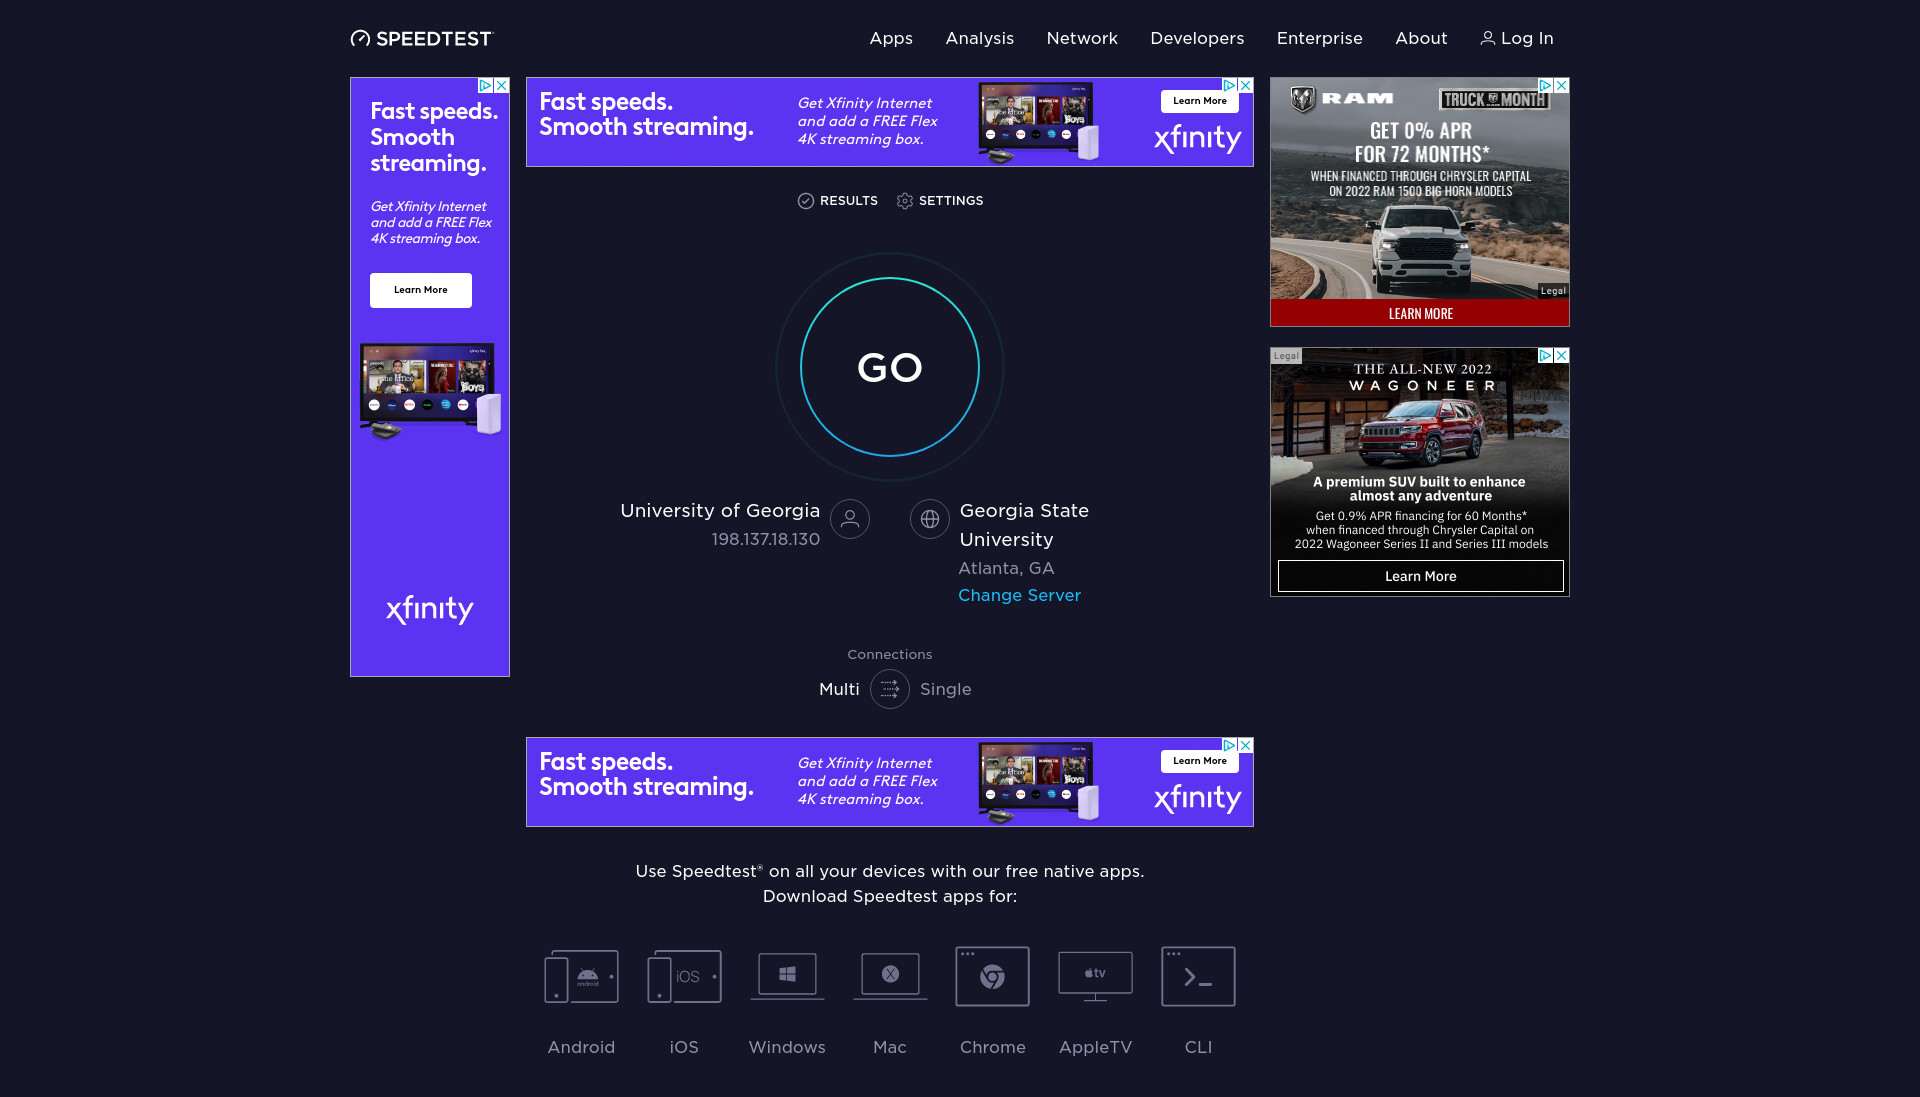
Task: Close the bottom Xfinity banner ad
Action: [x=1246, y=746]
